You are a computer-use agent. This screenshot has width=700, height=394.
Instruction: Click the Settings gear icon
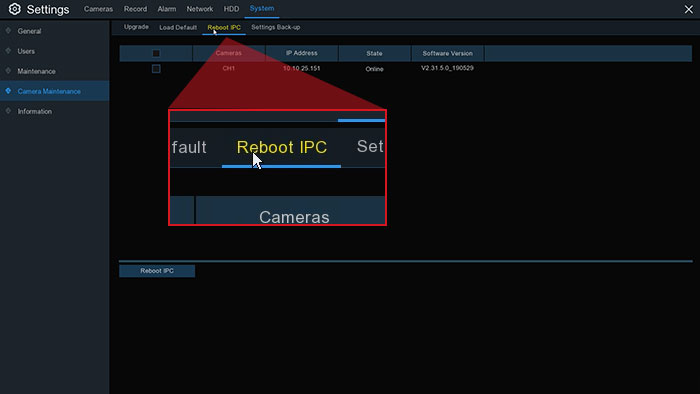click(14, 9)
